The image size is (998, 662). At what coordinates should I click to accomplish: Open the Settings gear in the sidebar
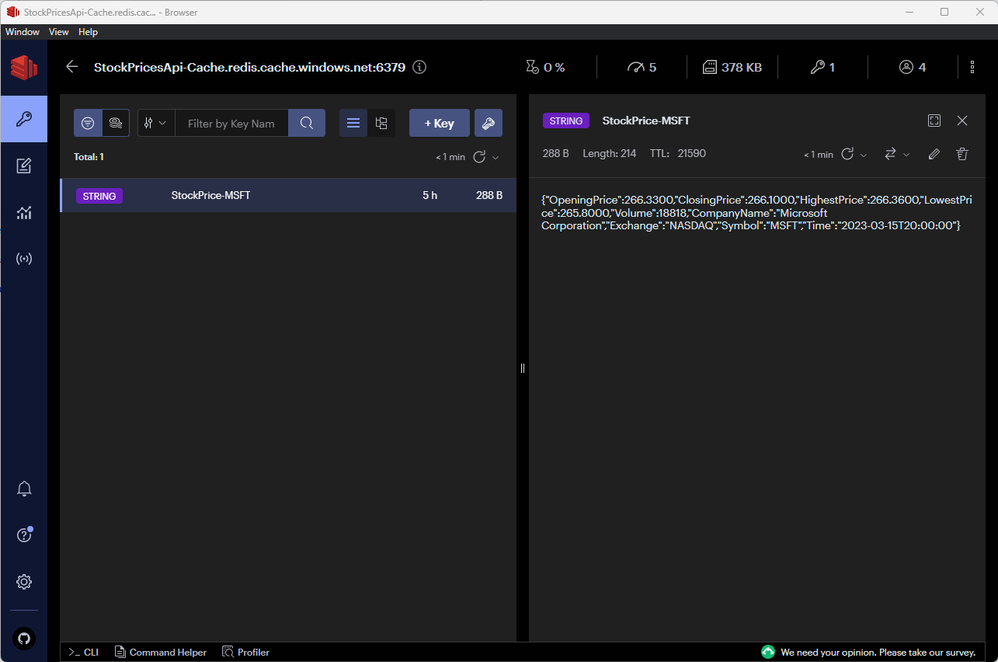(x=24, y=582)
